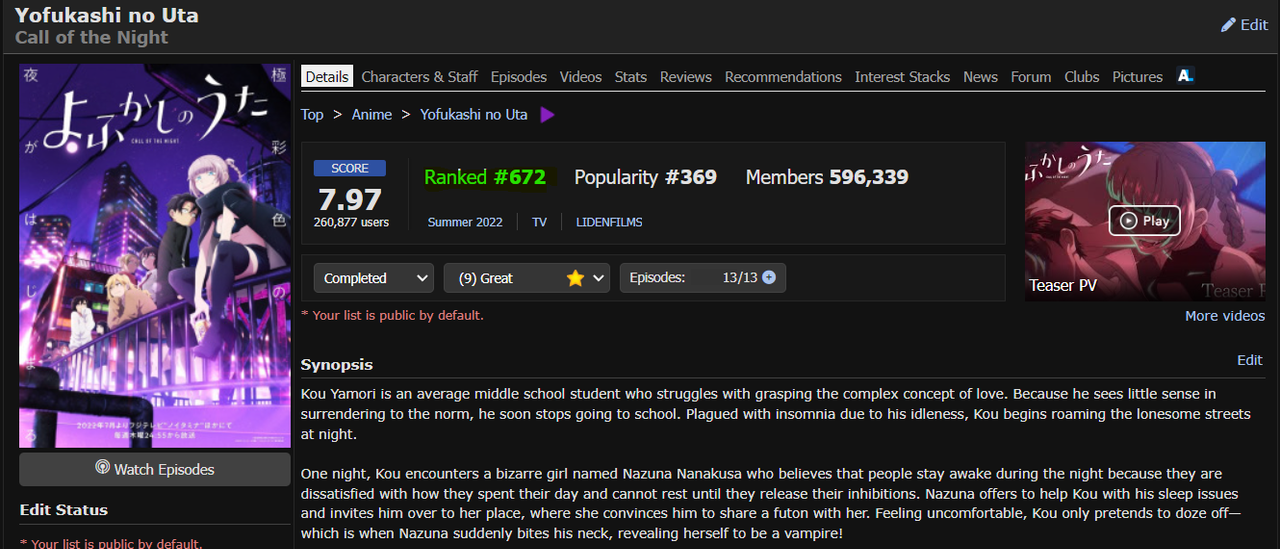Open the Interest Stacks tab

pyautogui.click(x=902, y=77)
